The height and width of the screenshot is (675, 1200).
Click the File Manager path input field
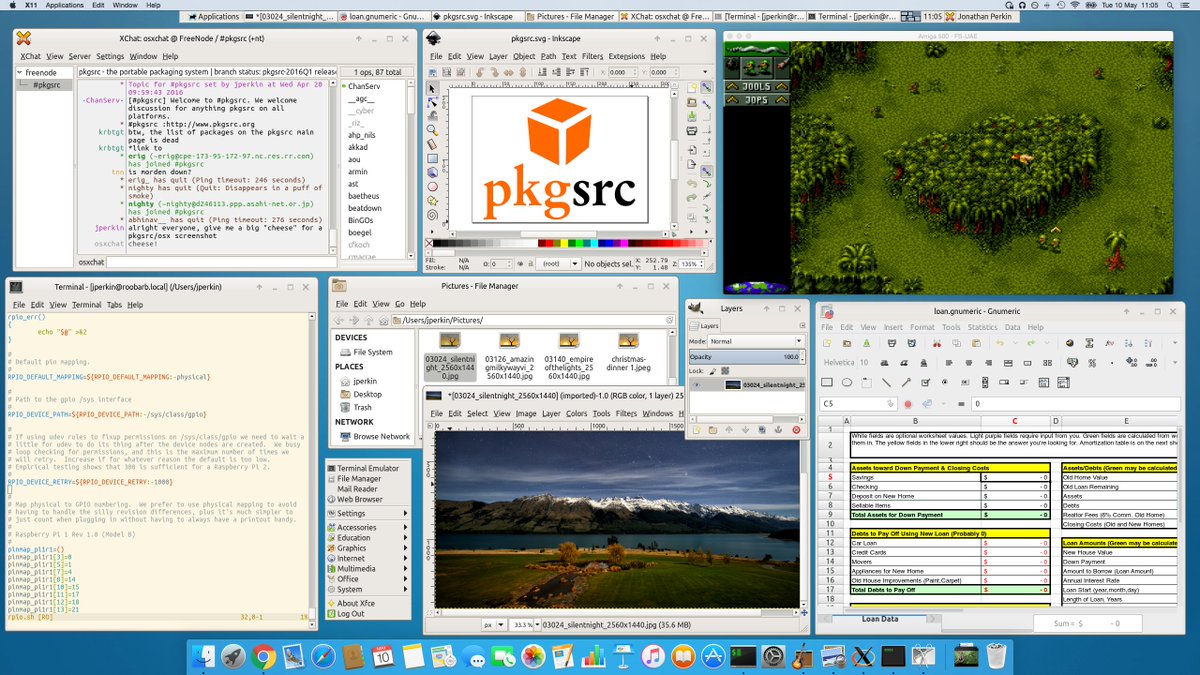(x=533, y=320)
